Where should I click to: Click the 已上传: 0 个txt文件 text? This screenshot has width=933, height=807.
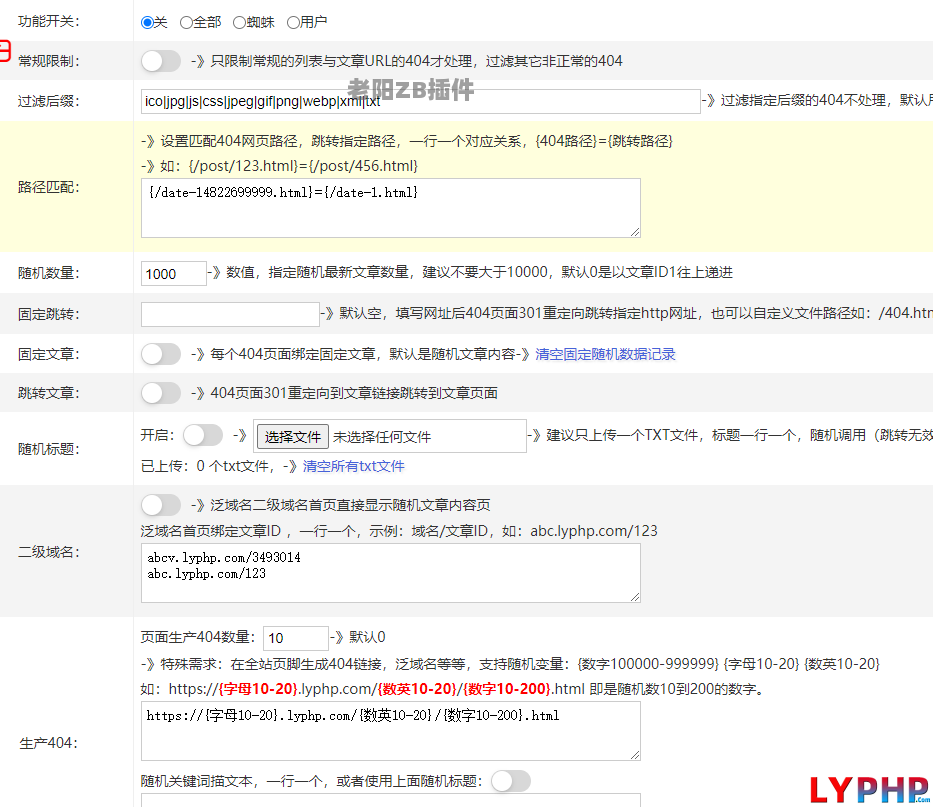click(208, 466)
